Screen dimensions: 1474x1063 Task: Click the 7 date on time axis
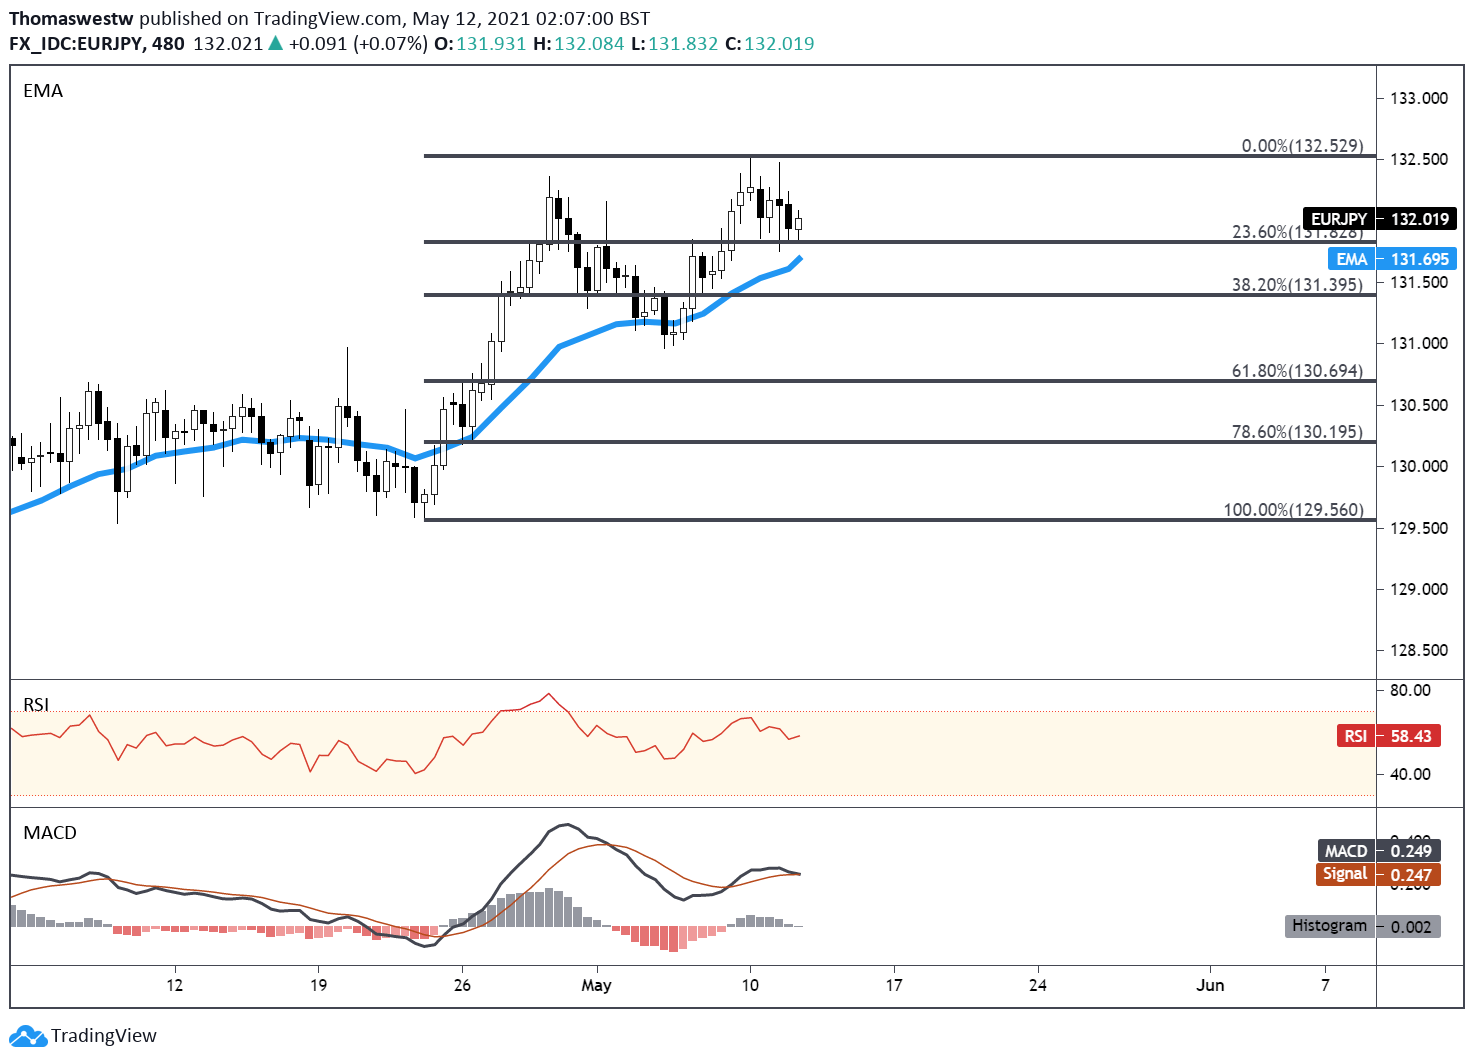[1325, 986]
